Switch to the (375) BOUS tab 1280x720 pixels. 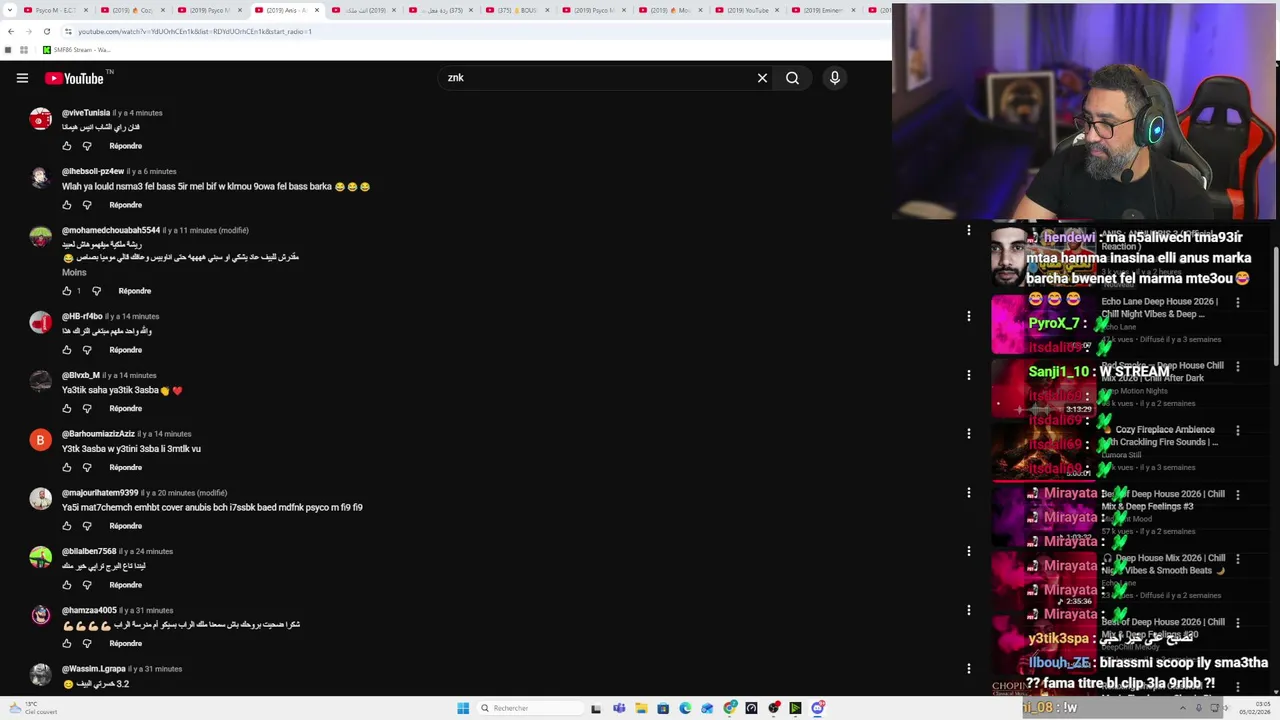pos(517,10)
